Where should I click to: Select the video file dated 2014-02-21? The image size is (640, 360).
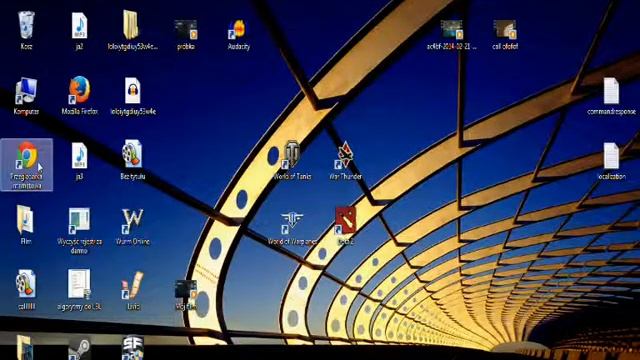pyautogui.click(x=451, y=29)
